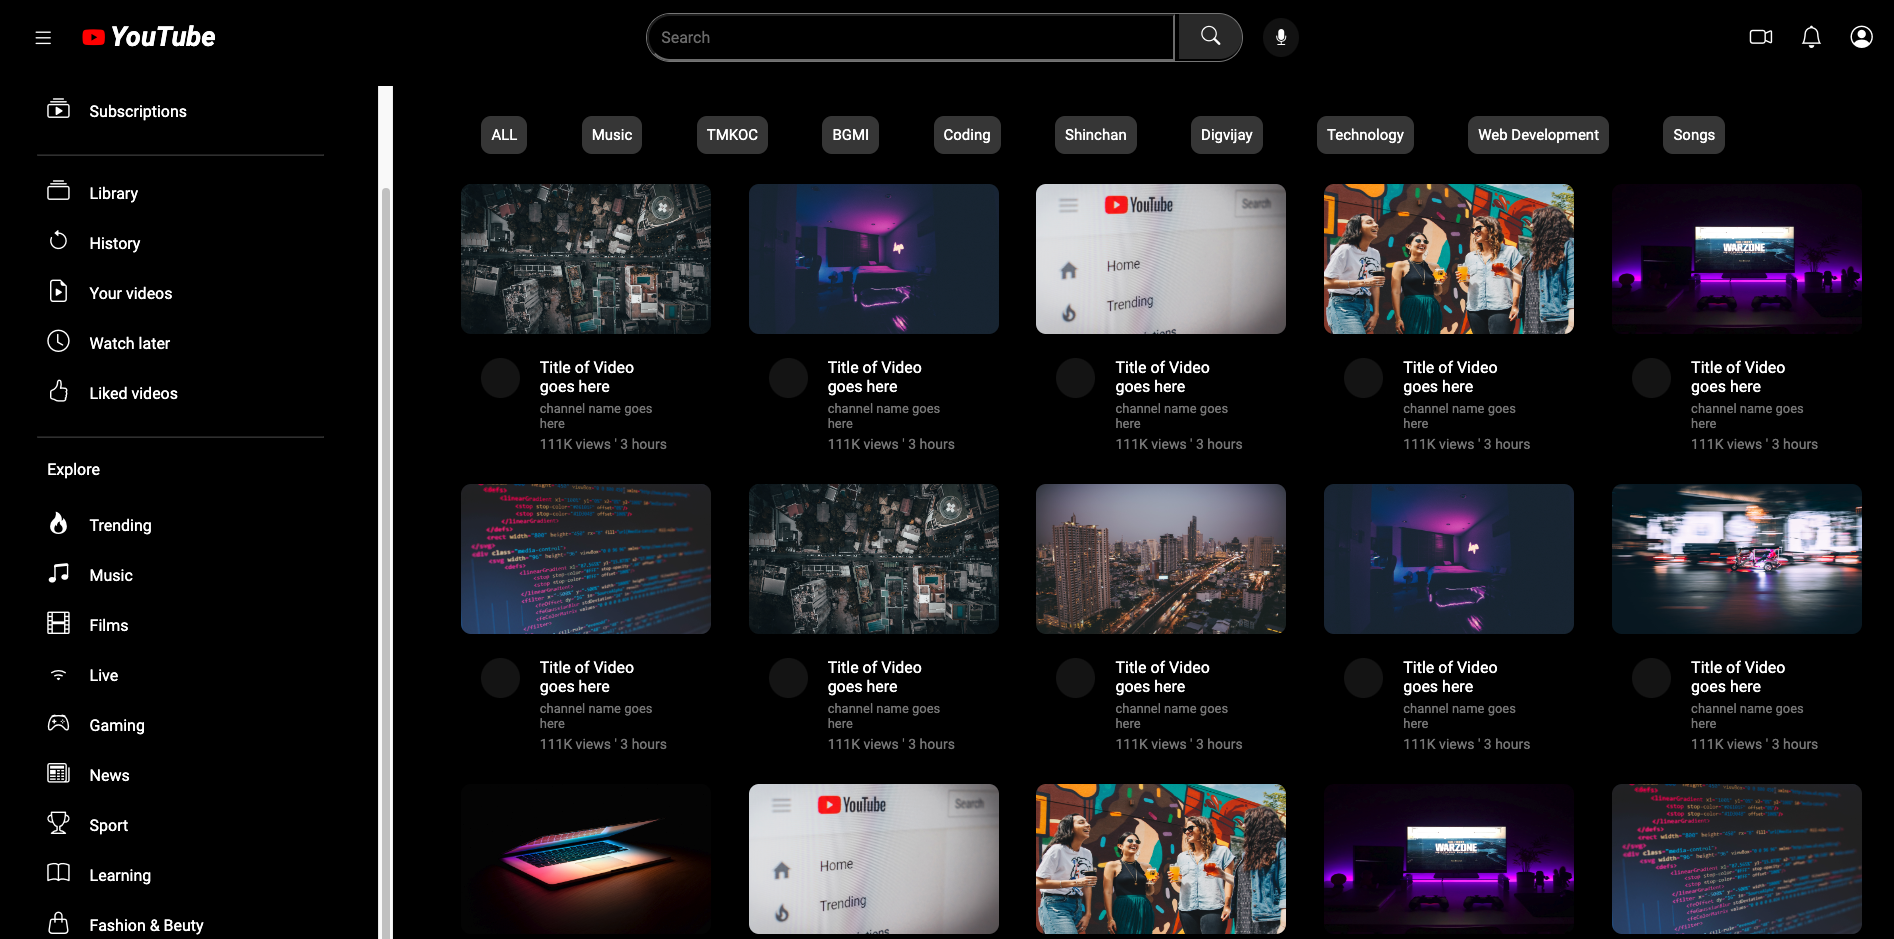Click the search magnifier button
Viewport: 1894px width, 939px height.
(x=1210, y=37)
